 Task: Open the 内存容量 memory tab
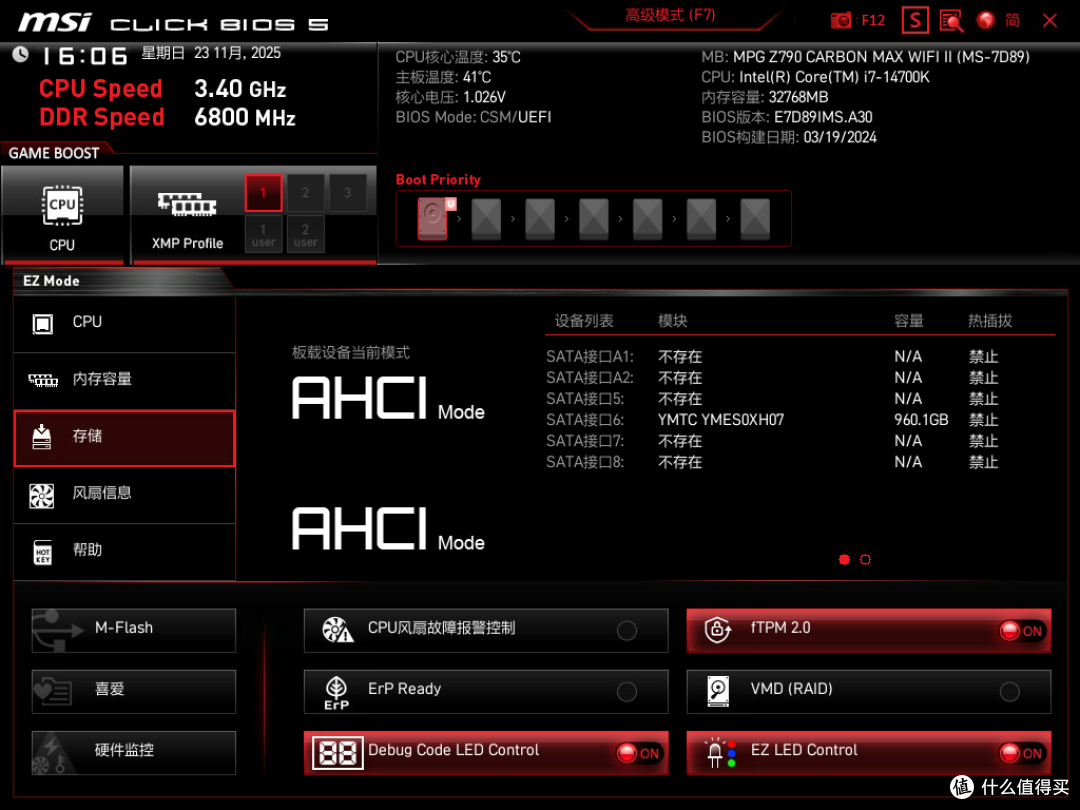(125, 380)
